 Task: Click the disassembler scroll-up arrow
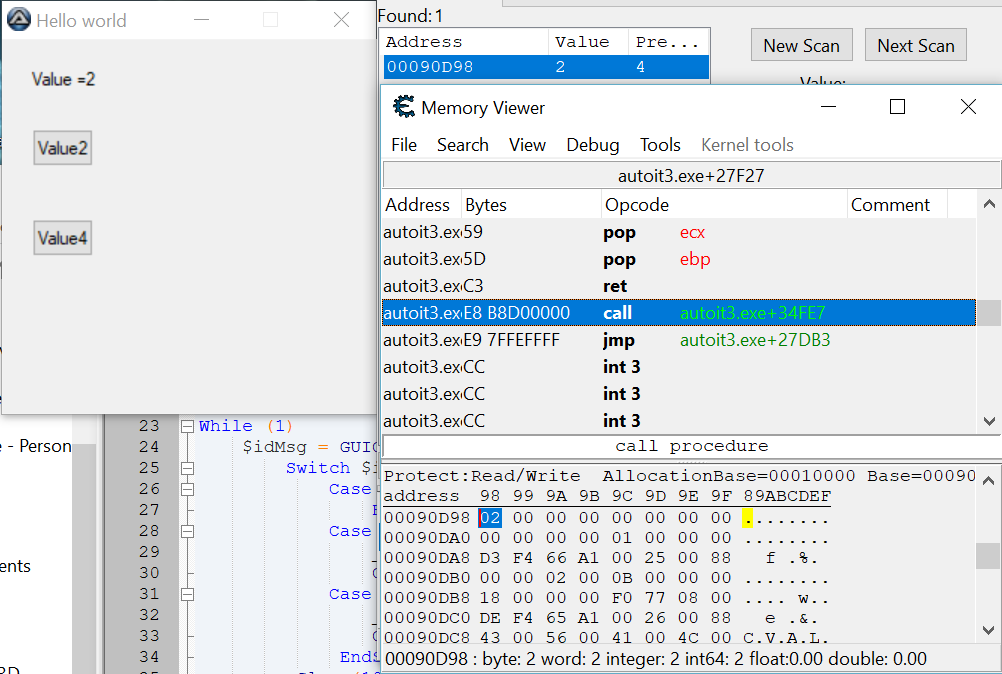pos(989,204)
